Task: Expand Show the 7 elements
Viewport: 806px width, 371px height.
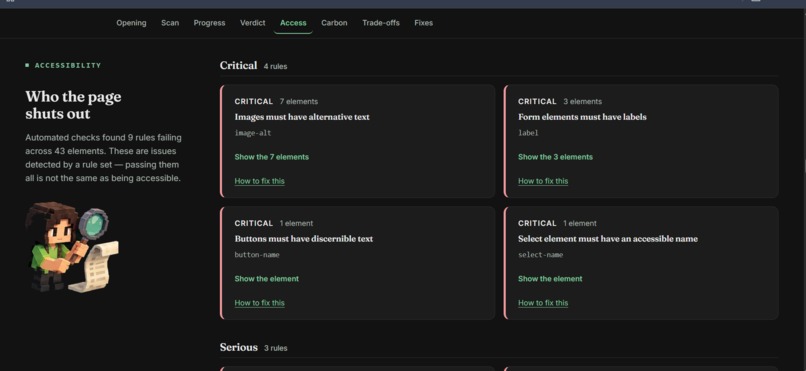Action: [x=271, y=157]
